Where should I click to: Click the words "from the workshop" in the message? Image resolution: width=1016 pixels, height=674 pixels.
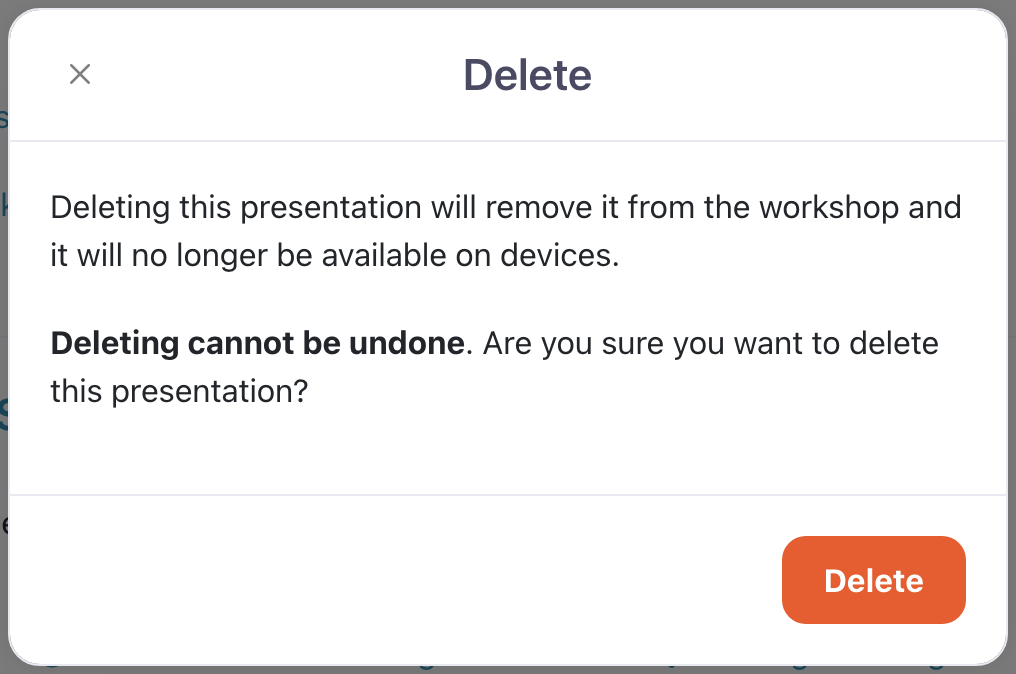point(730,208)
